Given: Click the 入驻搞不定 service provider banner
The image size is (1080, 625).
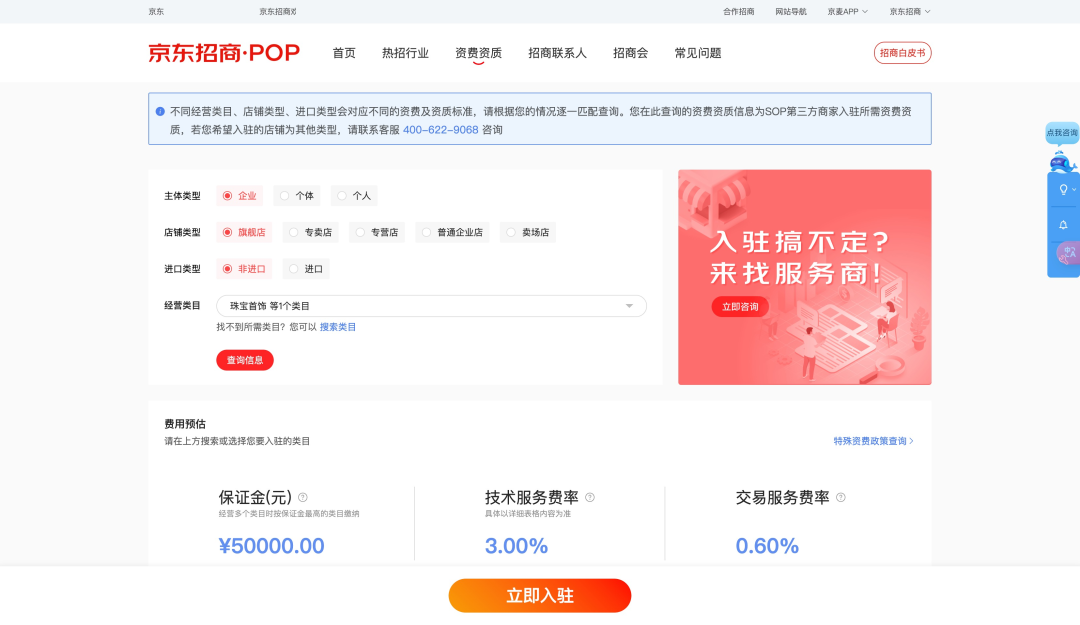Looking at the screenshot, I should pos(804,277).
